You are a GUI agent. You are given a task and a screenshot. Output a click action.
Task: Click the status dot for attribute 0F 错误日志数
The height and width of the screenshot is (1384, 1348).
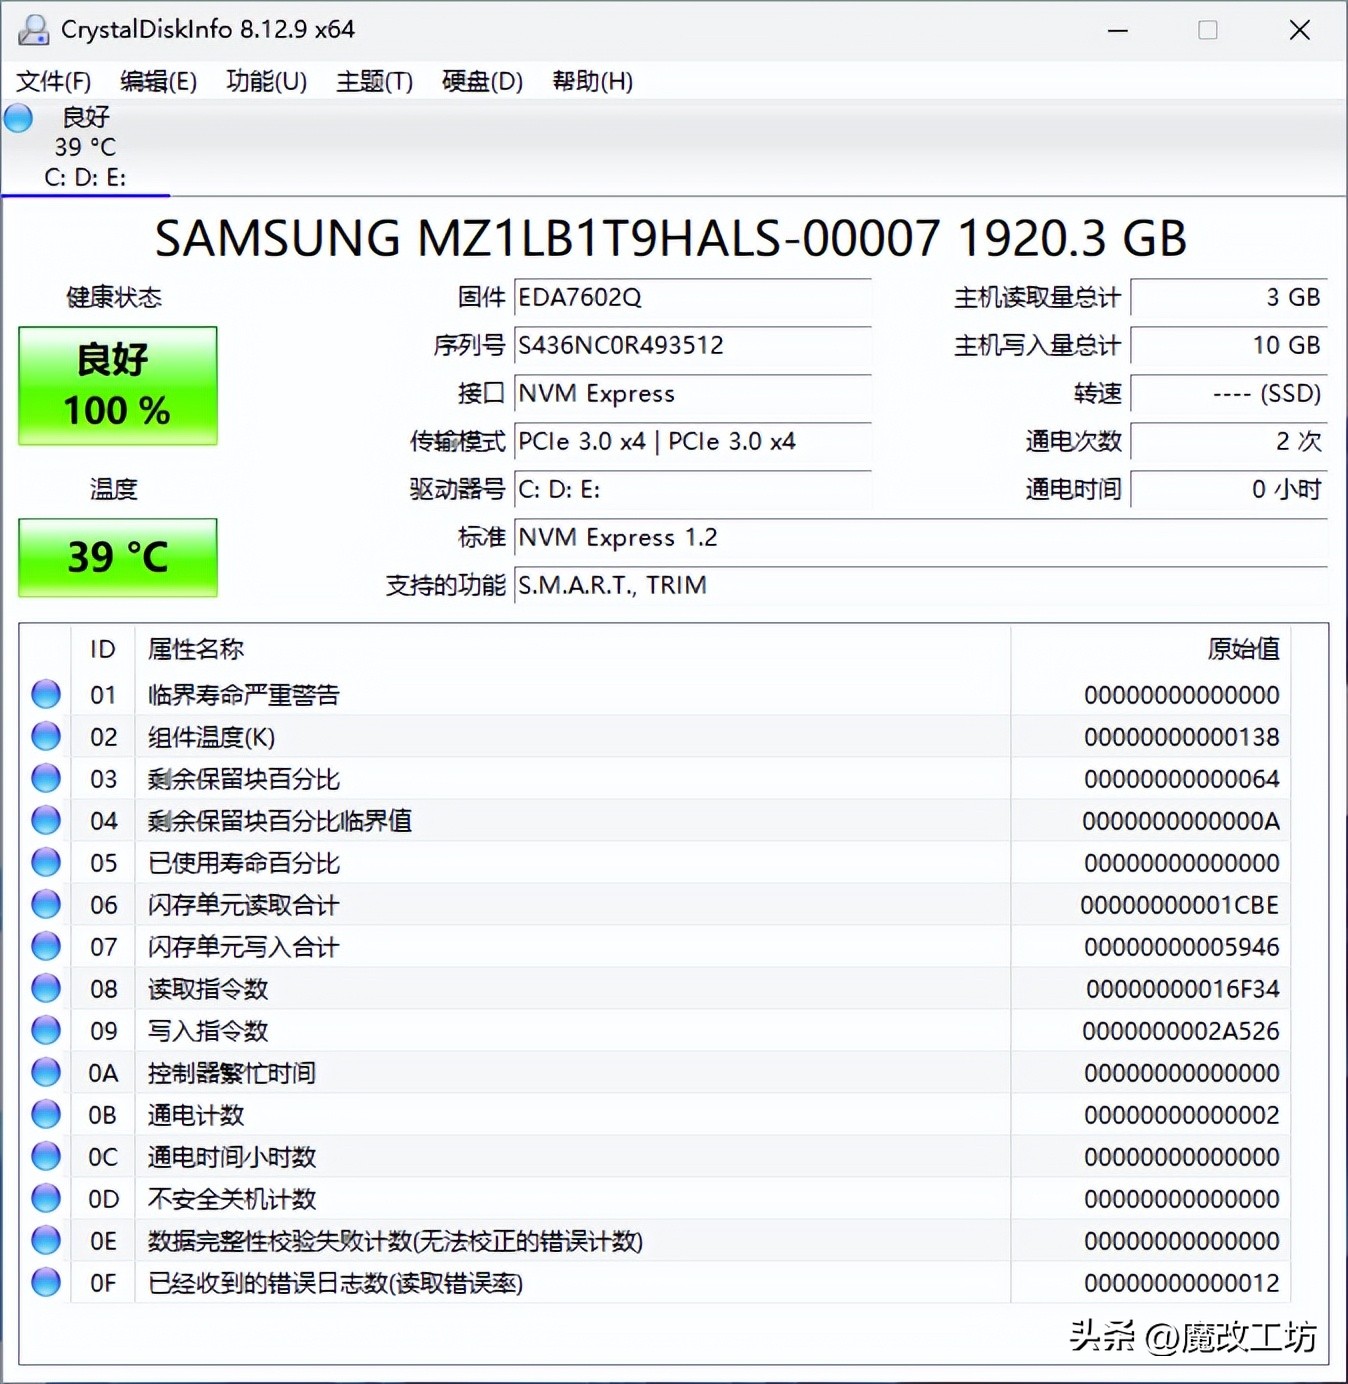pos(45,1282)
